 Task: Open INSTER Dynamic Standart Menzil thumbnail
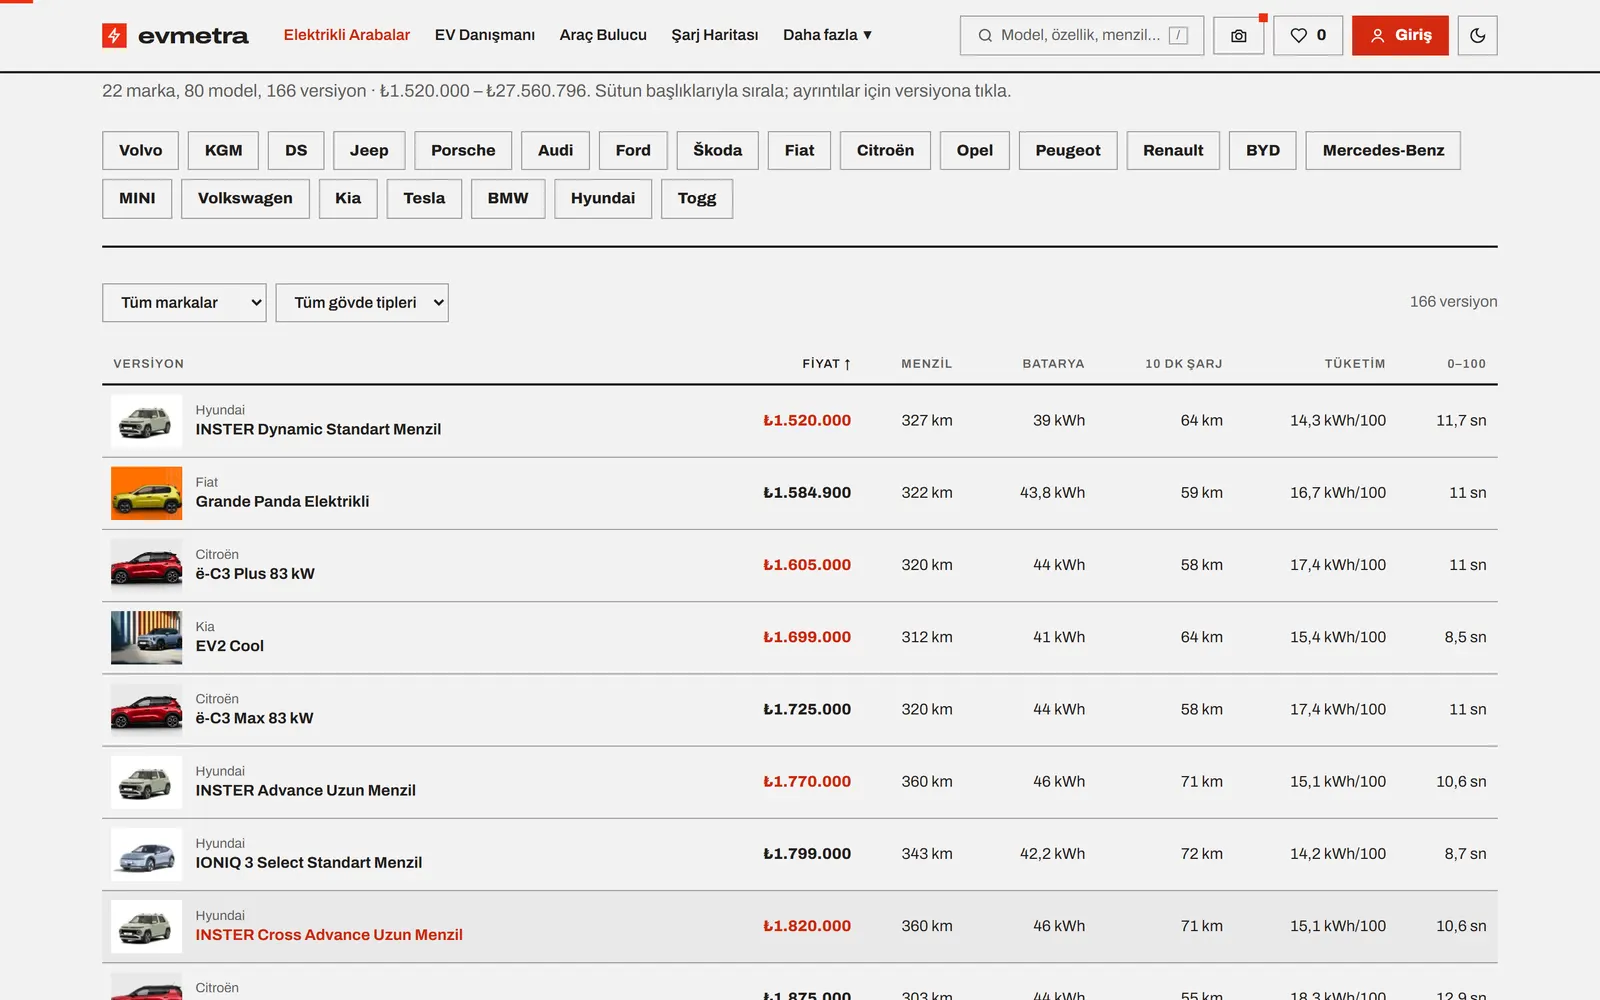(146, 421)
